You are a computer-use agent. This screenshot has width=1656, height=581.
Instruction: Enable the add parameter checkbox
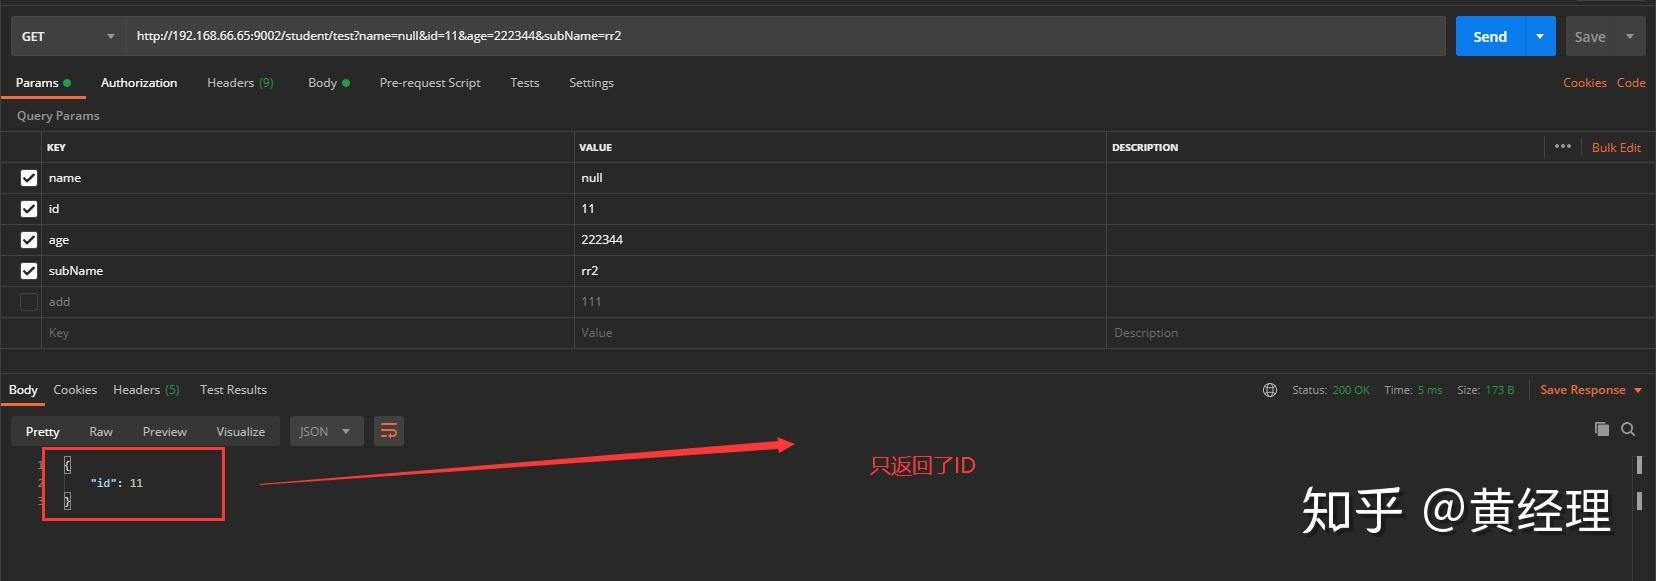[x=29, y=302]
